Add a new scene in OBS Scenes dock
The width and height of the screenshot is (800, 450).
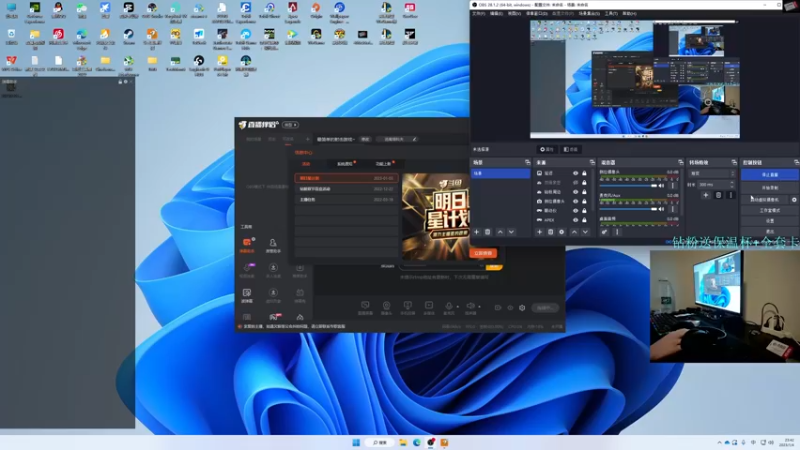[x=477, y=232]
